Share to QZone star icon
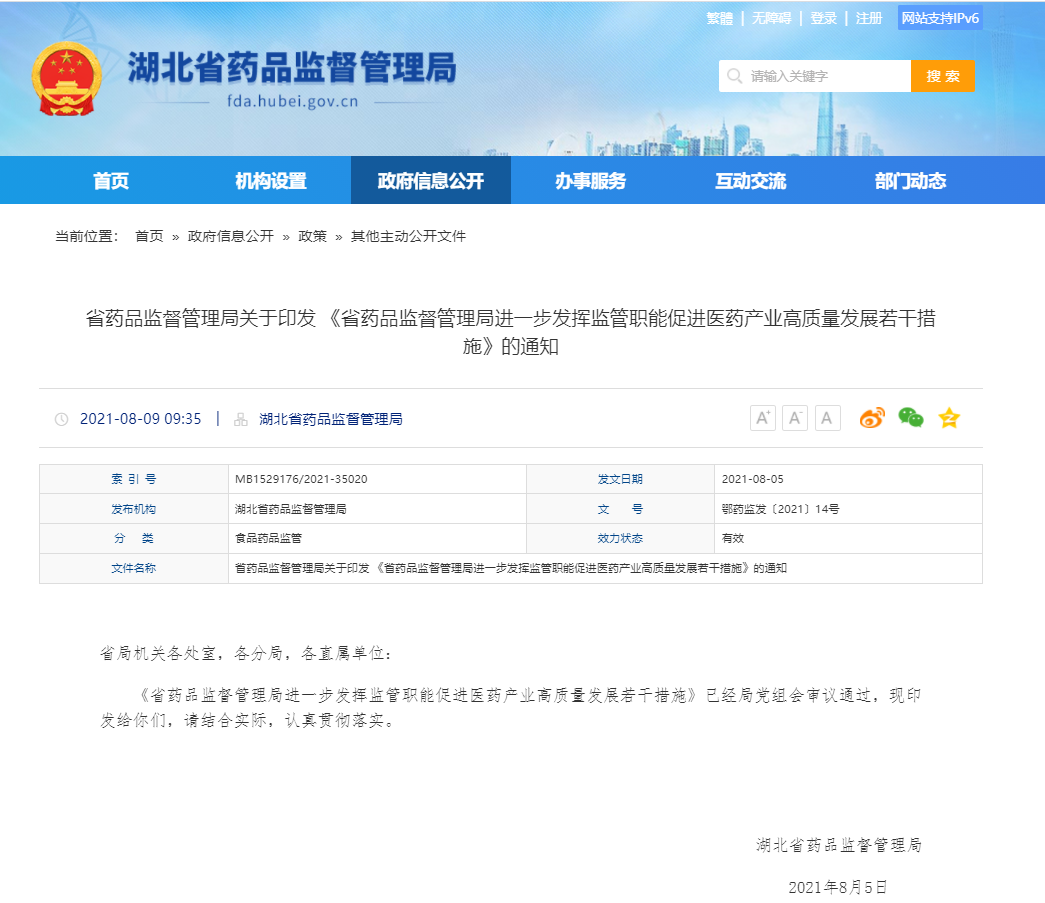The width and height of the screenshot is (1045, 903). [949, 418]
